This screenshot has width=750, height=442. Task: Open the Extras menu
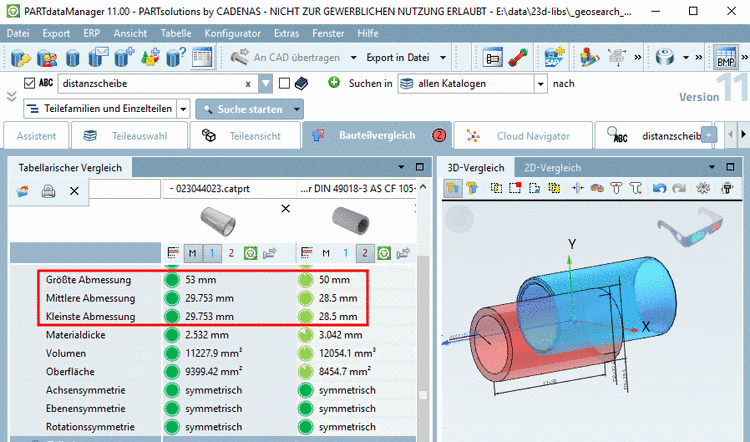[287, 33]
